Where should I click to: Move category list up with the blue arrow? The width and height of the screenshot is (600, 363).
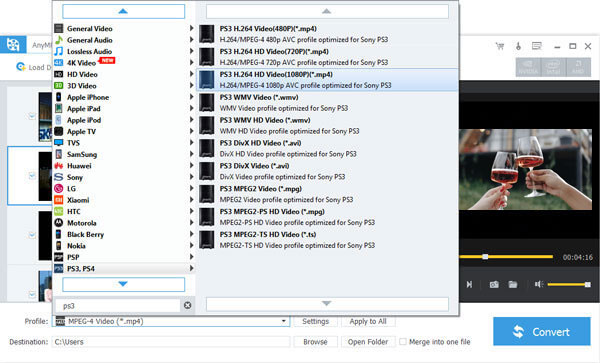[x=123, y=11]
